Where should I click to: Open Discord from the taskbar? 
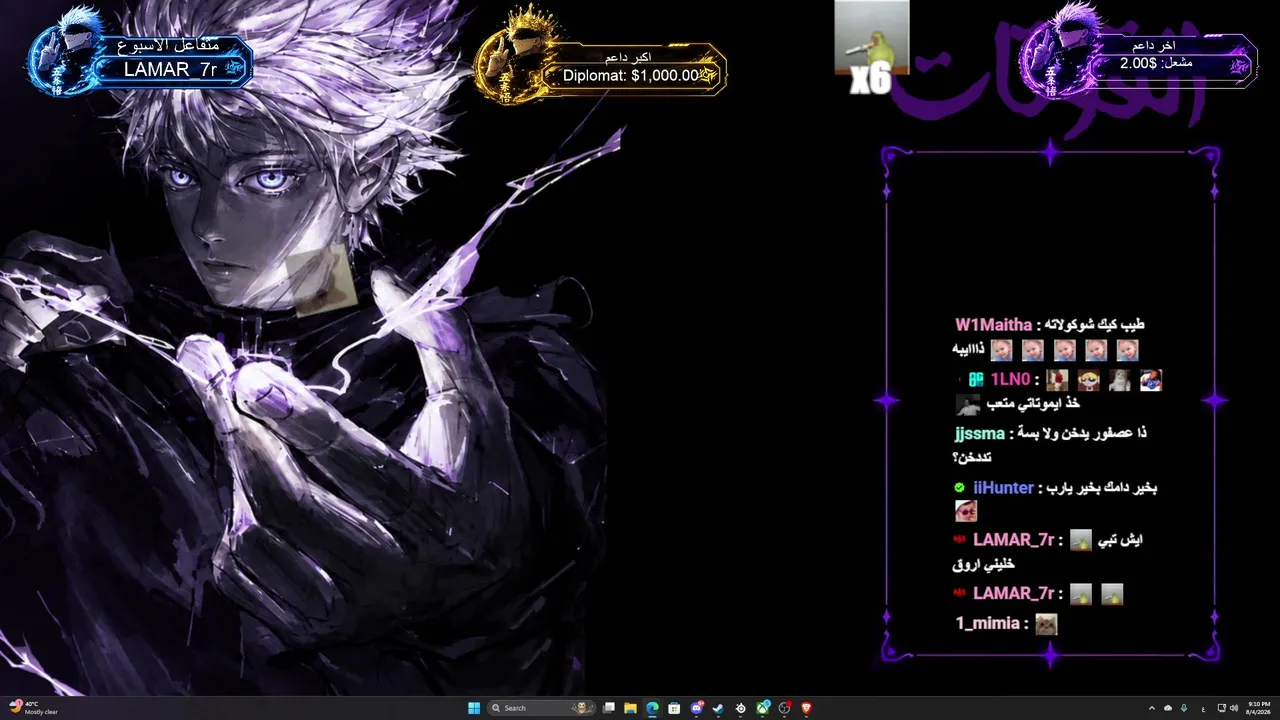[x=697, y=708]
